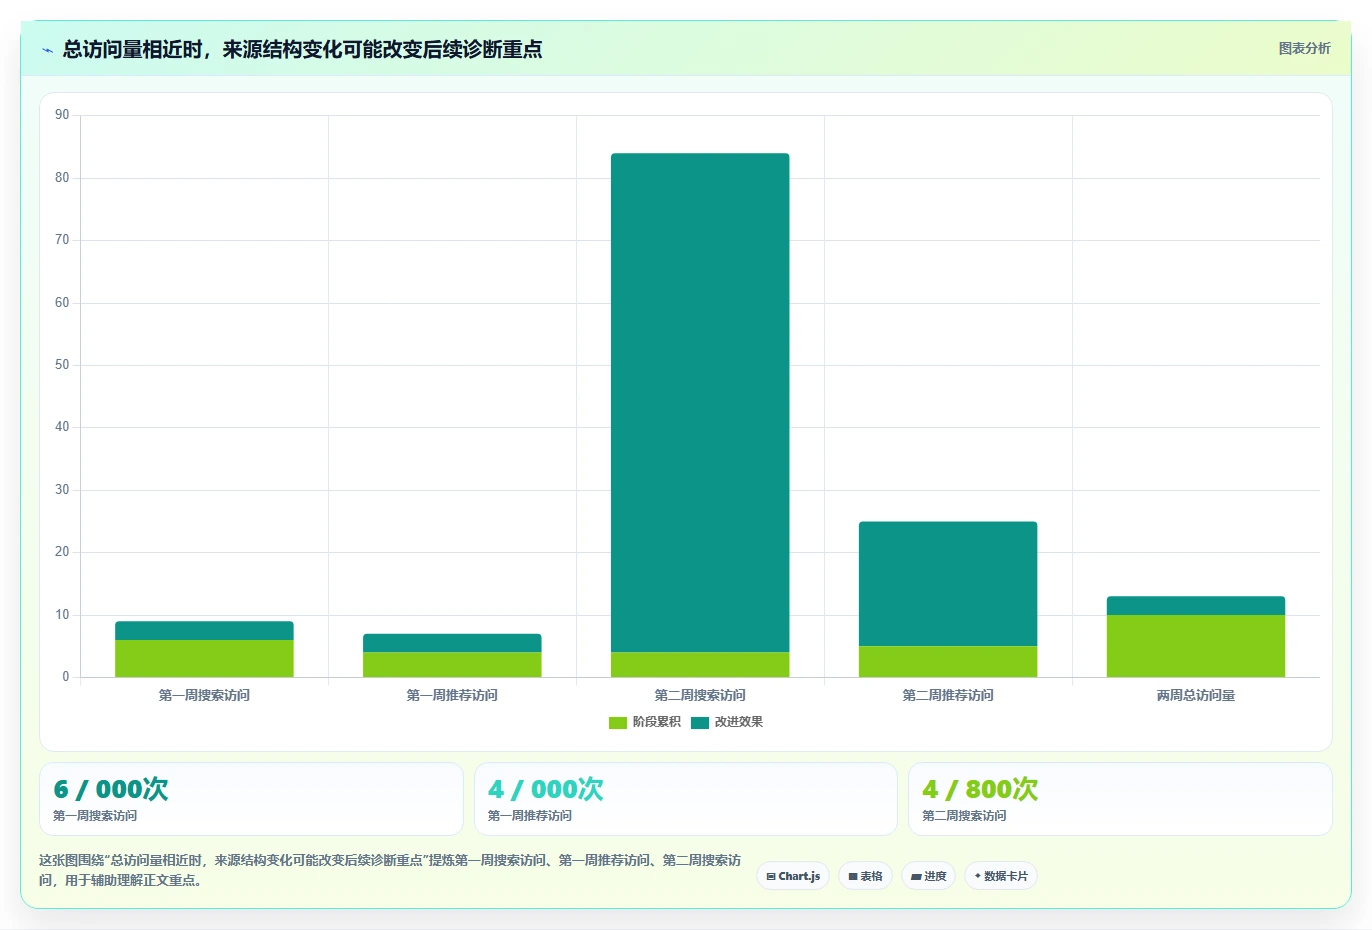Viewport: 1372px width, 930px height.
Task: Click the teal segment of the 第一周搜索访问 bar
Action: [204, 631]
